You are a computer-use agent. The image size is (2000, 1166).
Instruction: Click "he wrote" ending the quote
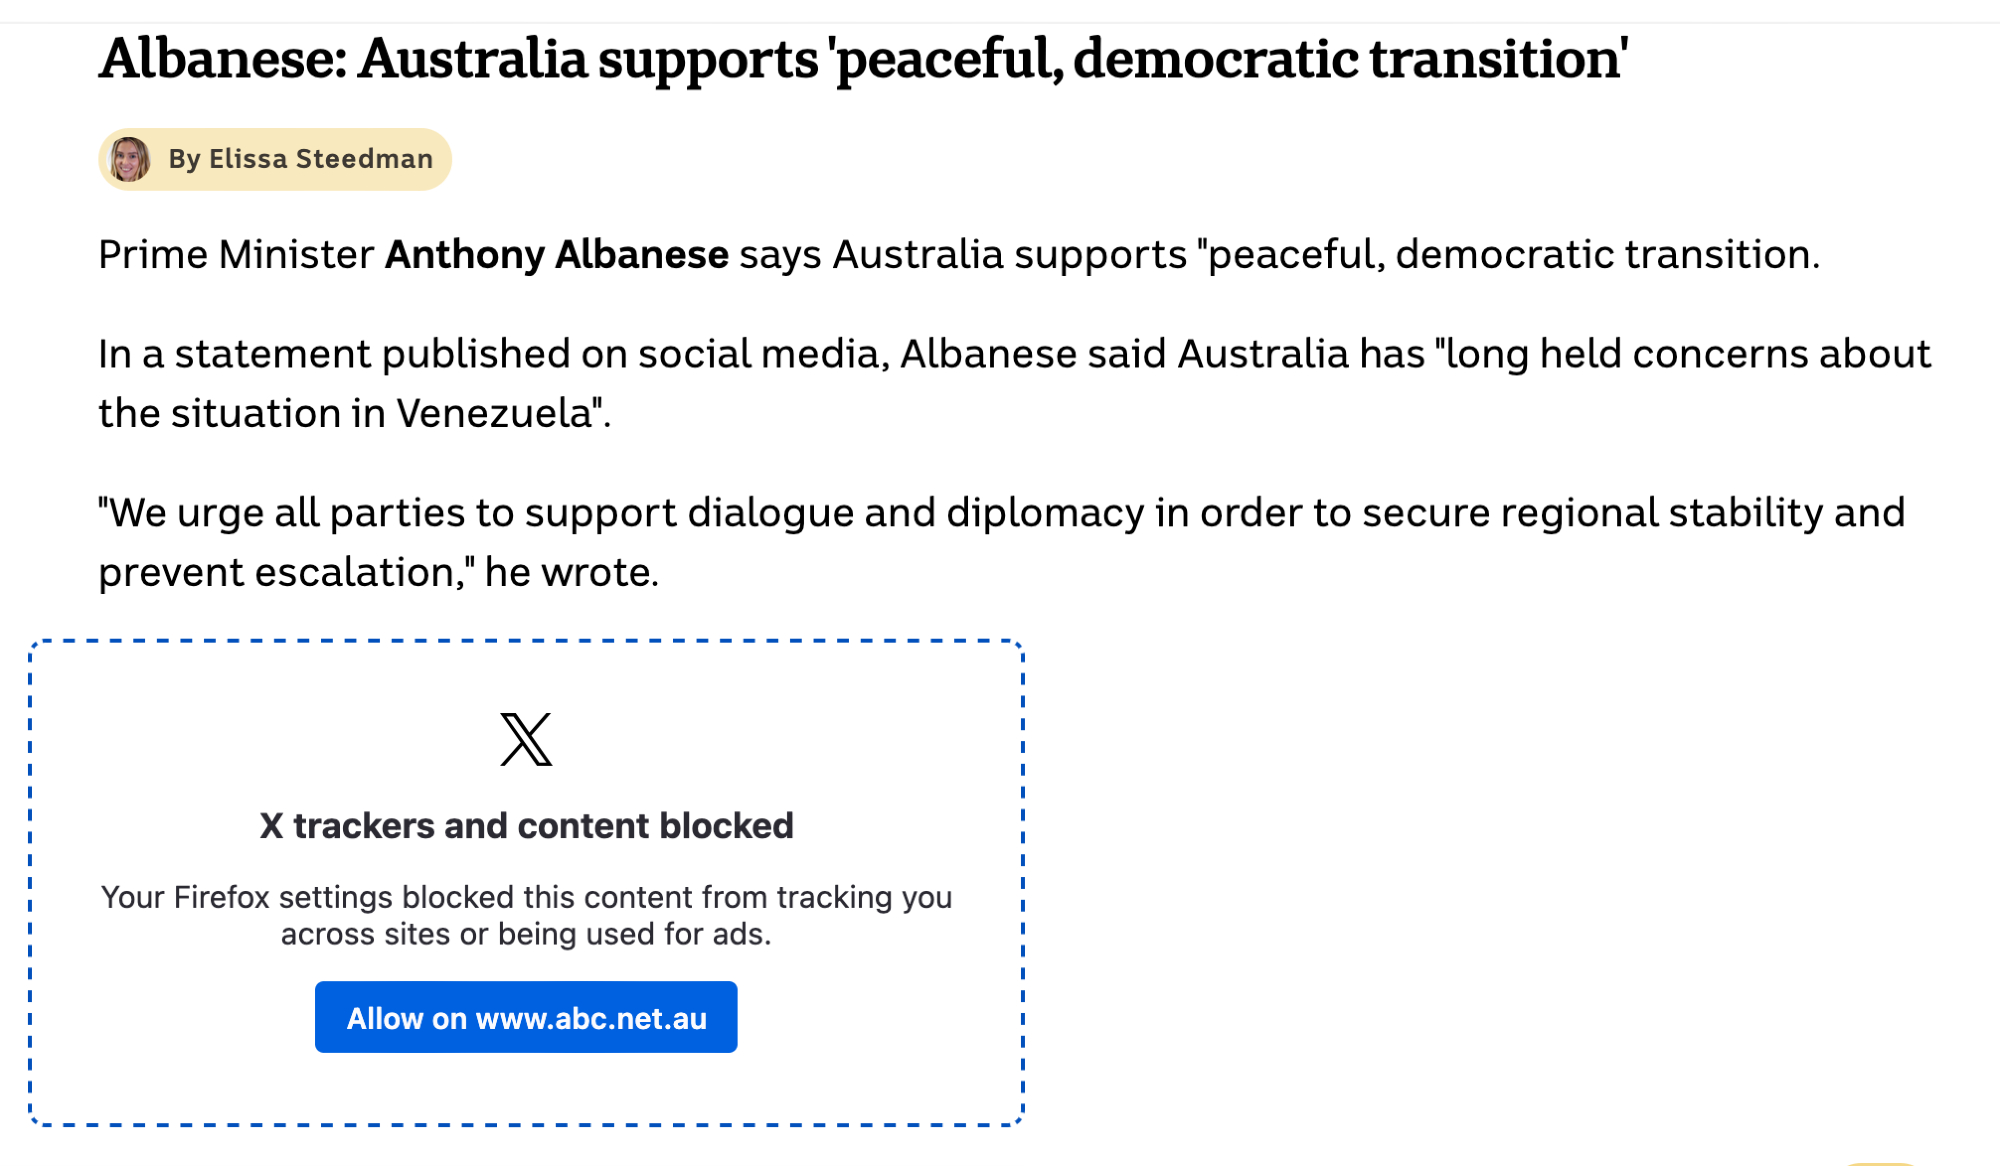tap(569, 573)
